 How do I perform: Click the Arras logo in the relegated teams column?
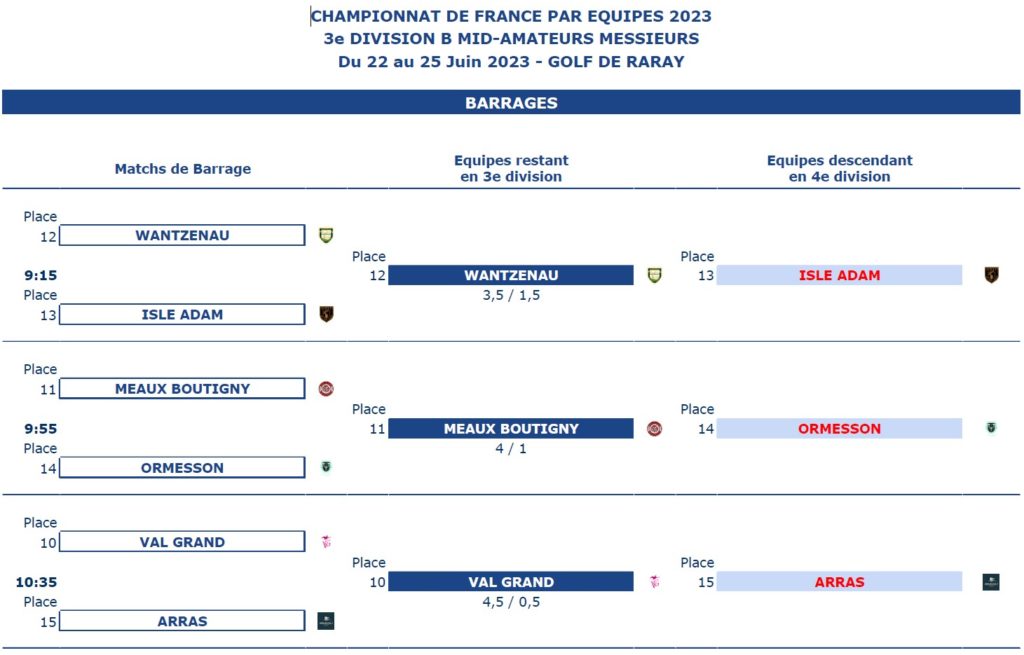[x=991, y=582]
